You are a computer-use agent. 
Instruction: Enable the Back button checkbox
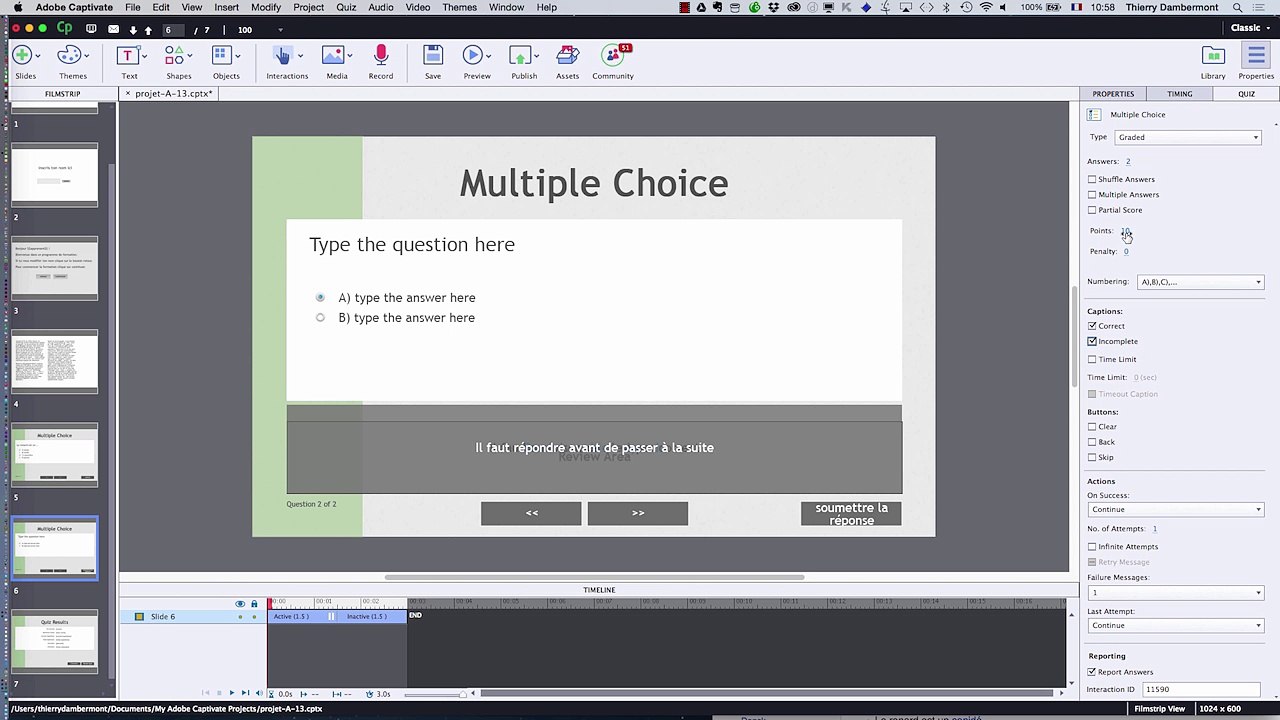coord(1092,442)
